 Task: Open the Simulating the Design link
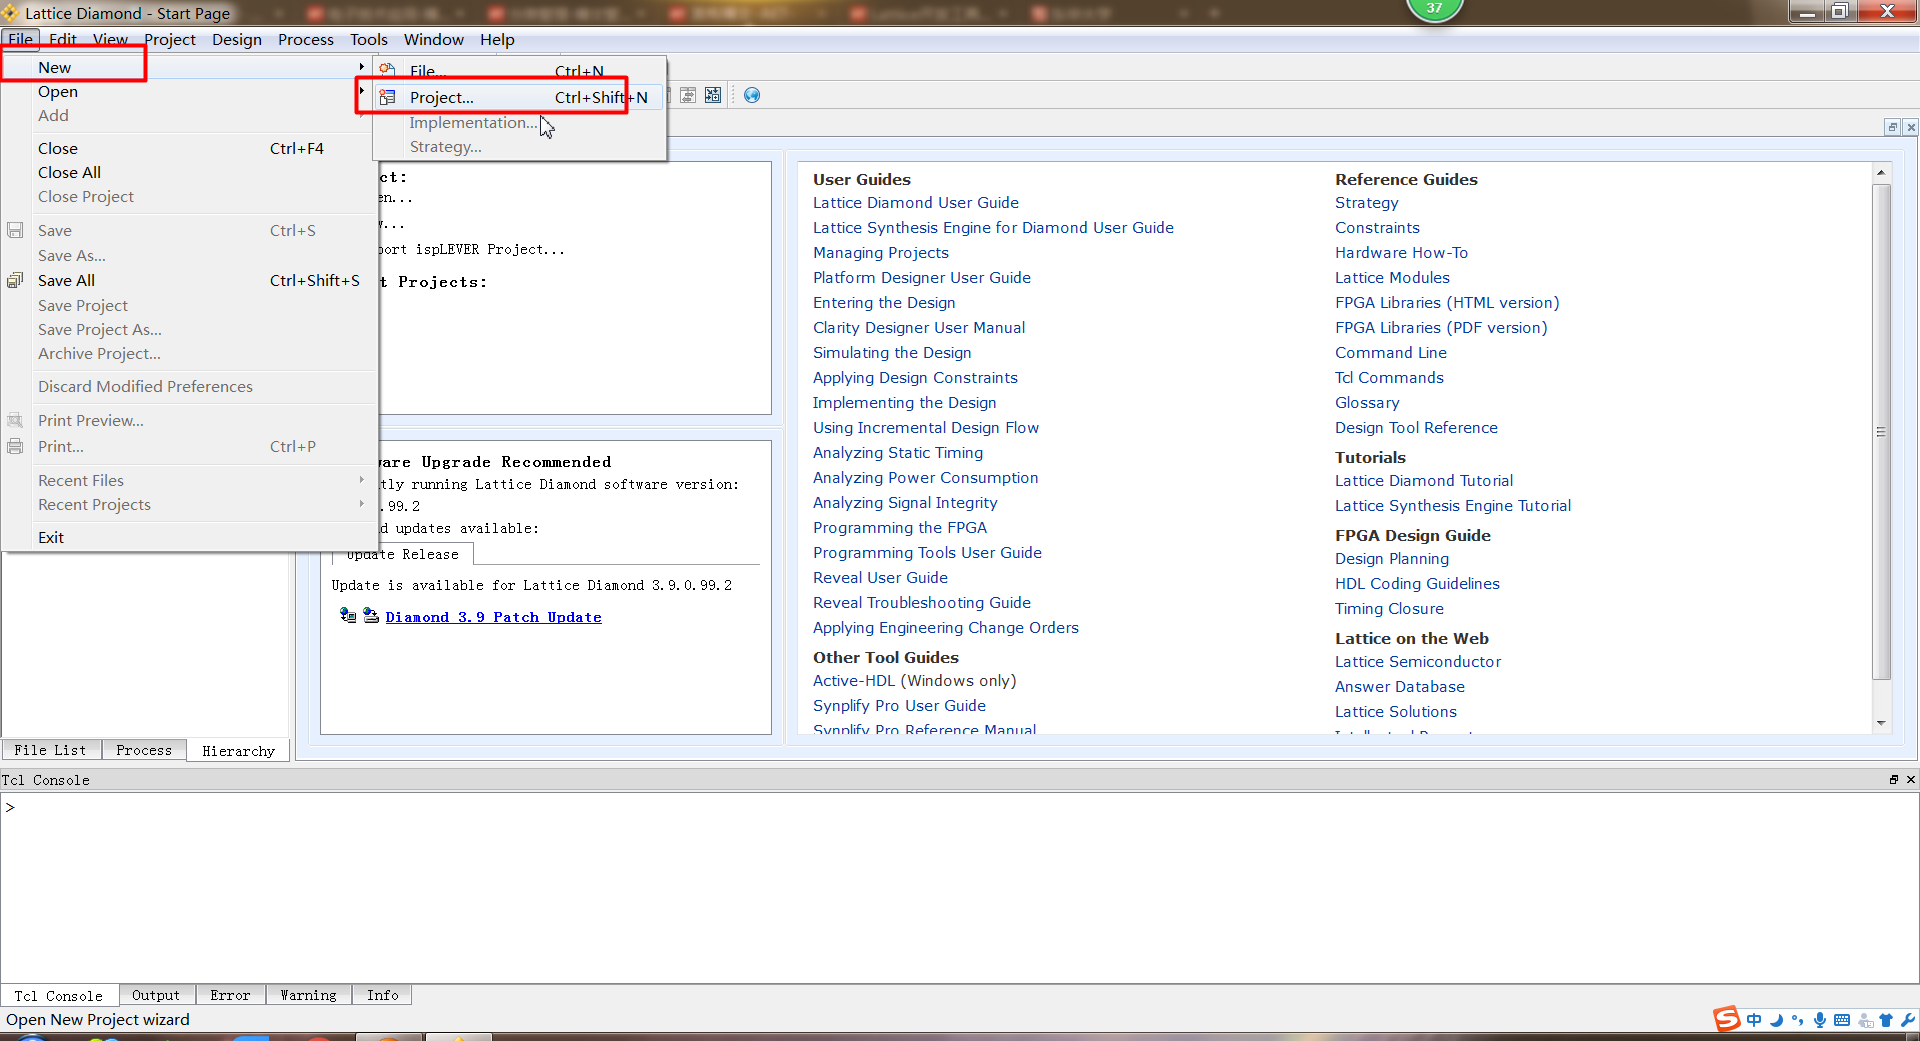point(892,352)
